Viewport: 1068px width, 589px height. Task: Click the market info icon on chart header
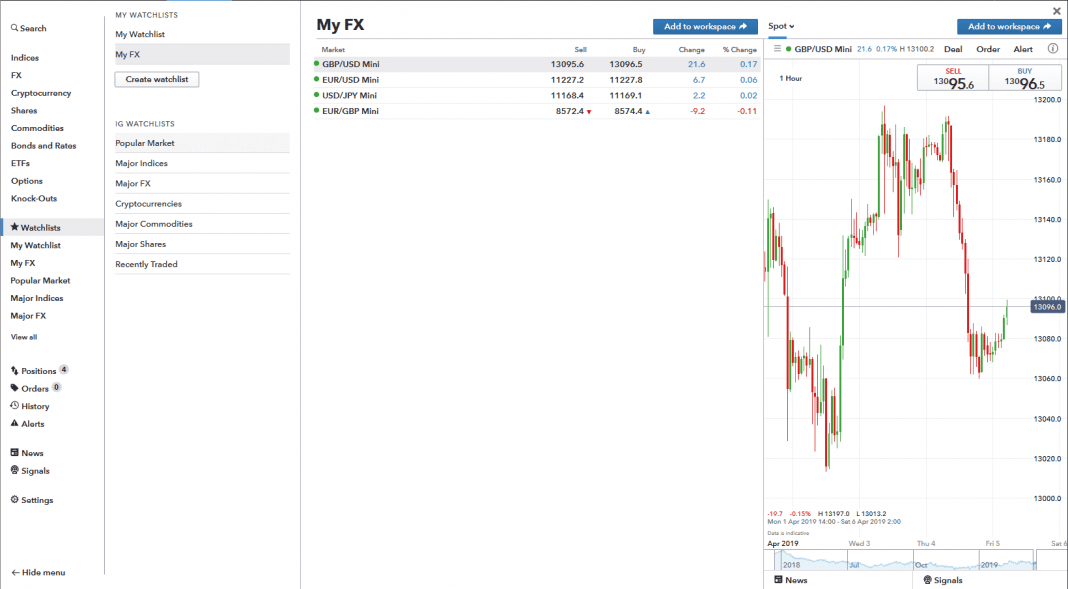pos(1052,48)
